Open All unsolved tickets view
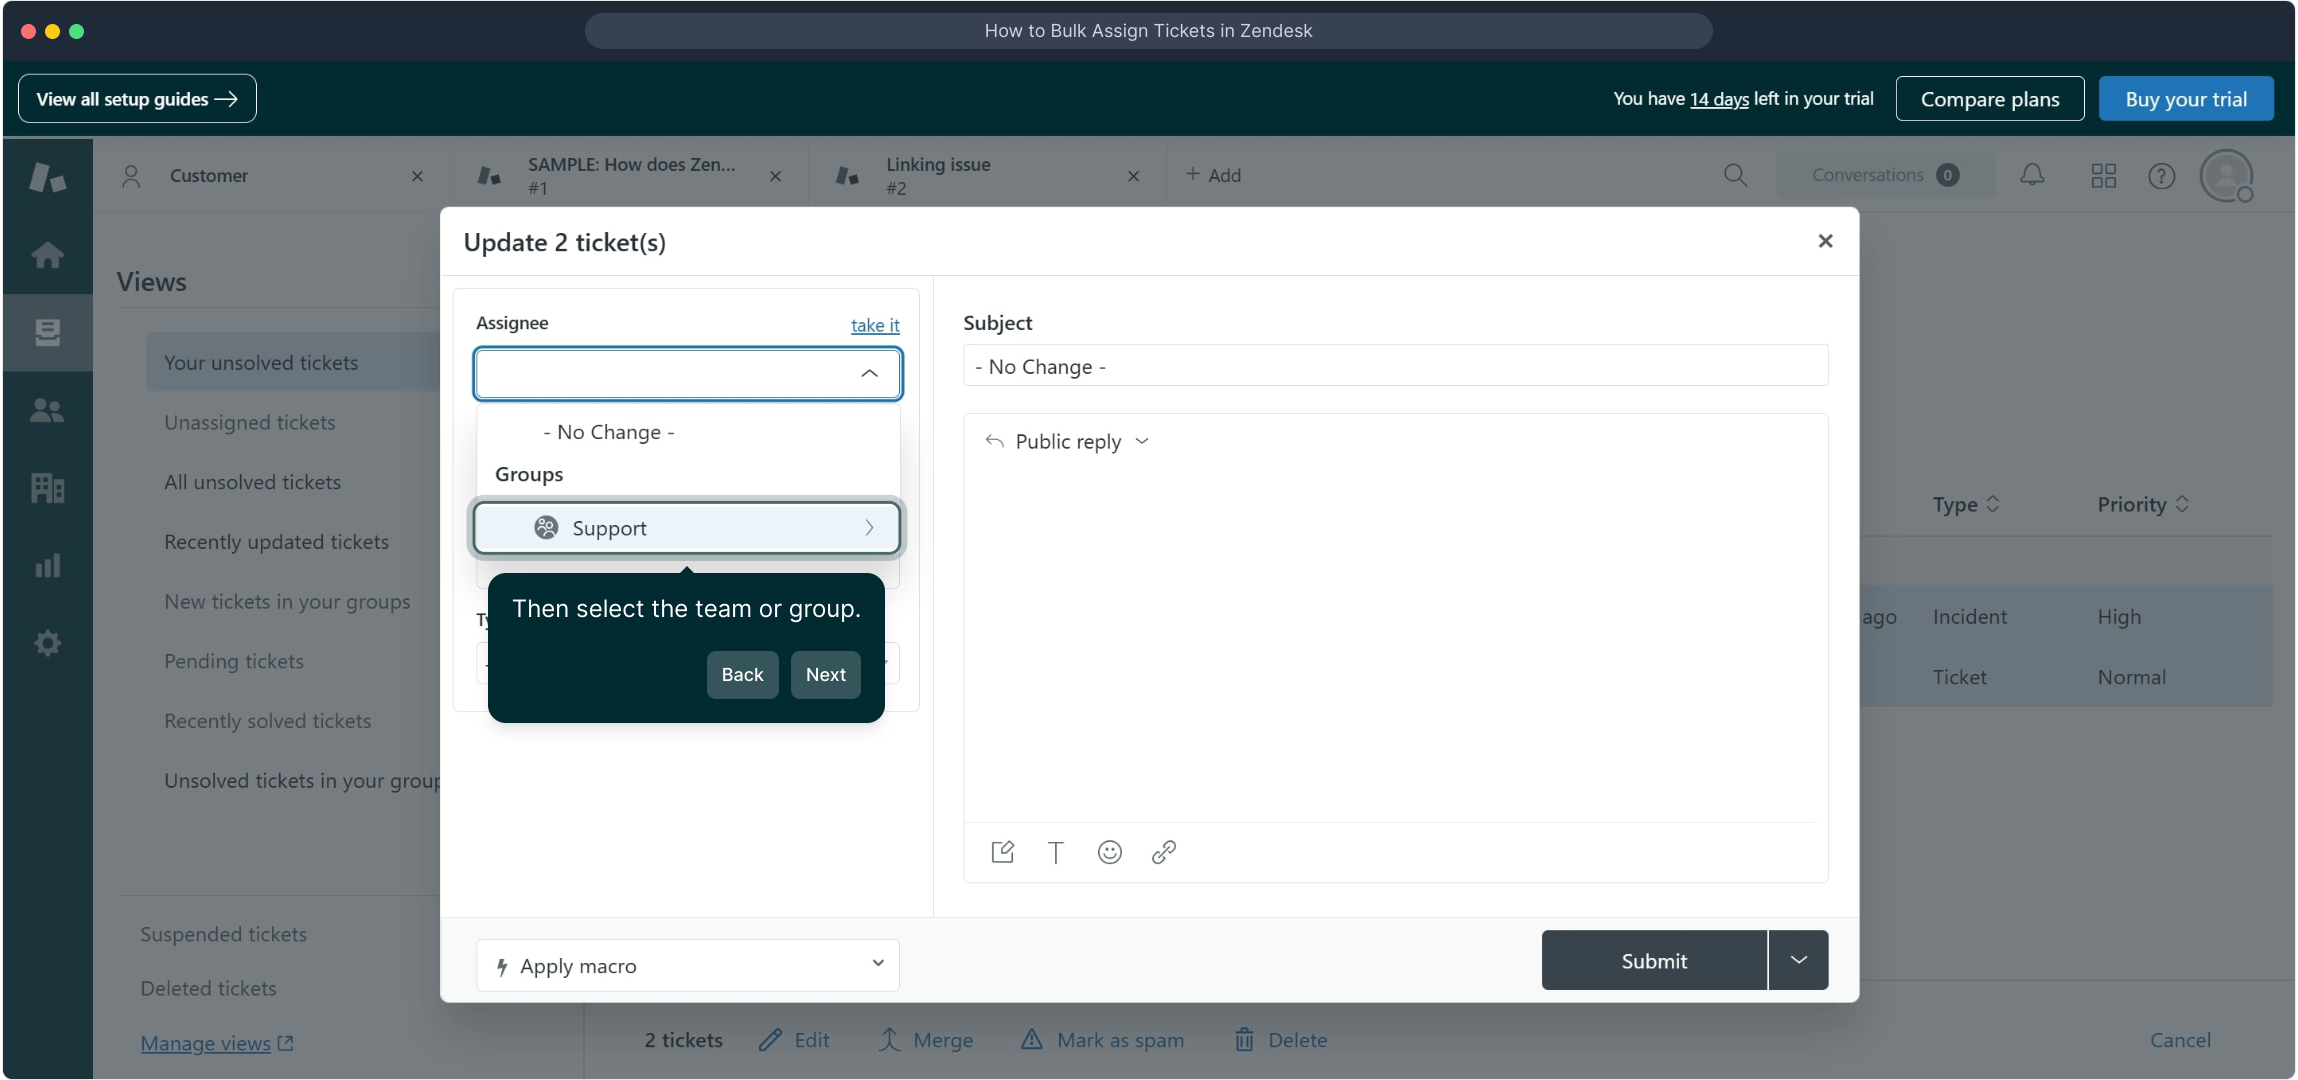 pyautogui.click(x=253, y=482)
